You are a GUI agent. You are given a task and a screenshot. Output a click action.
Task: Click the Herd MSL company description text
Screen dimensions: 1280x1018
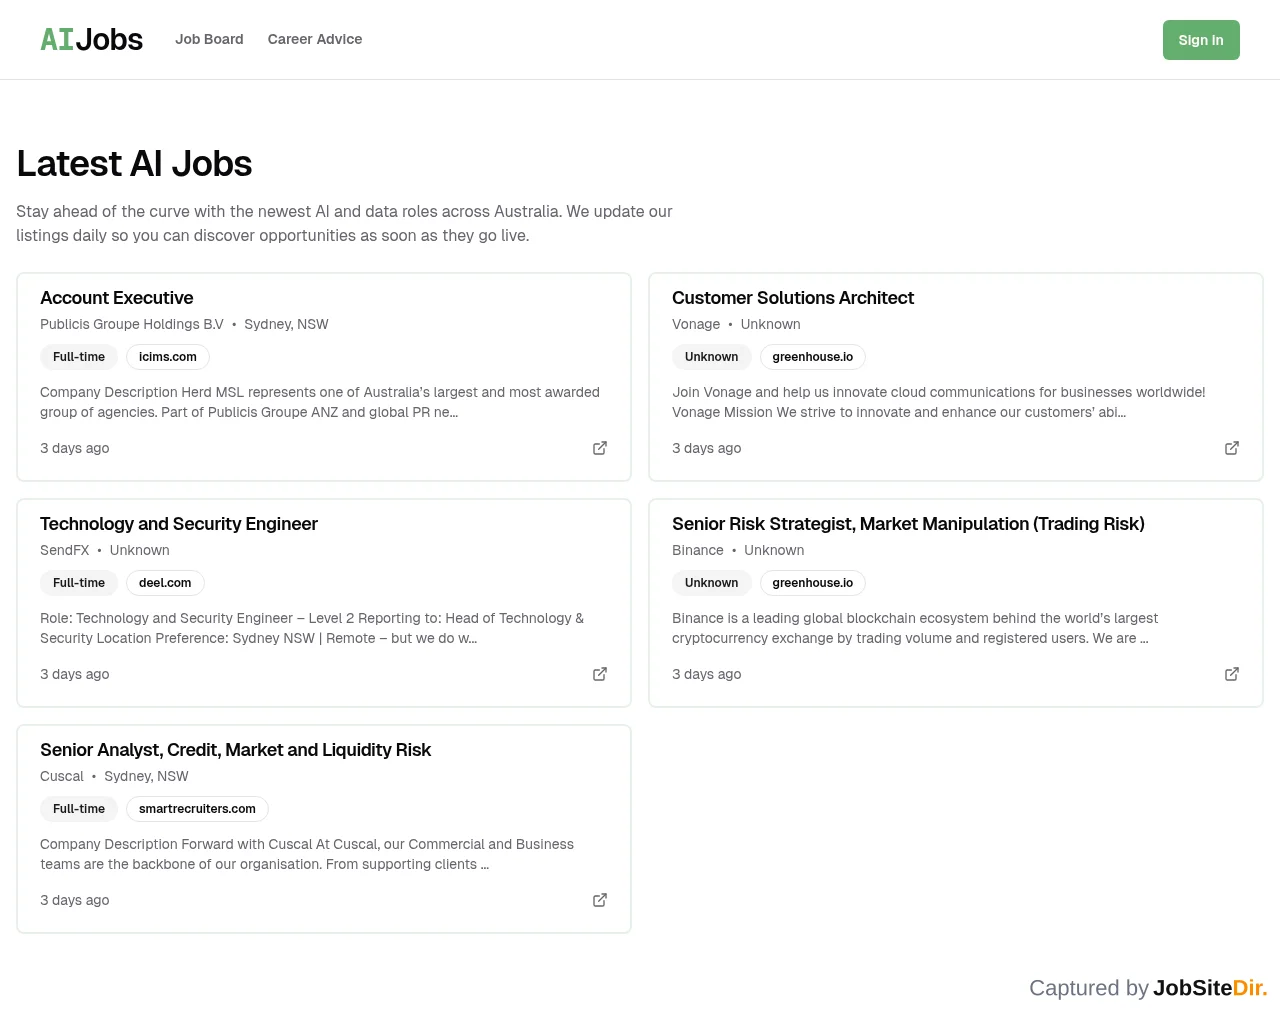[320, 402]
